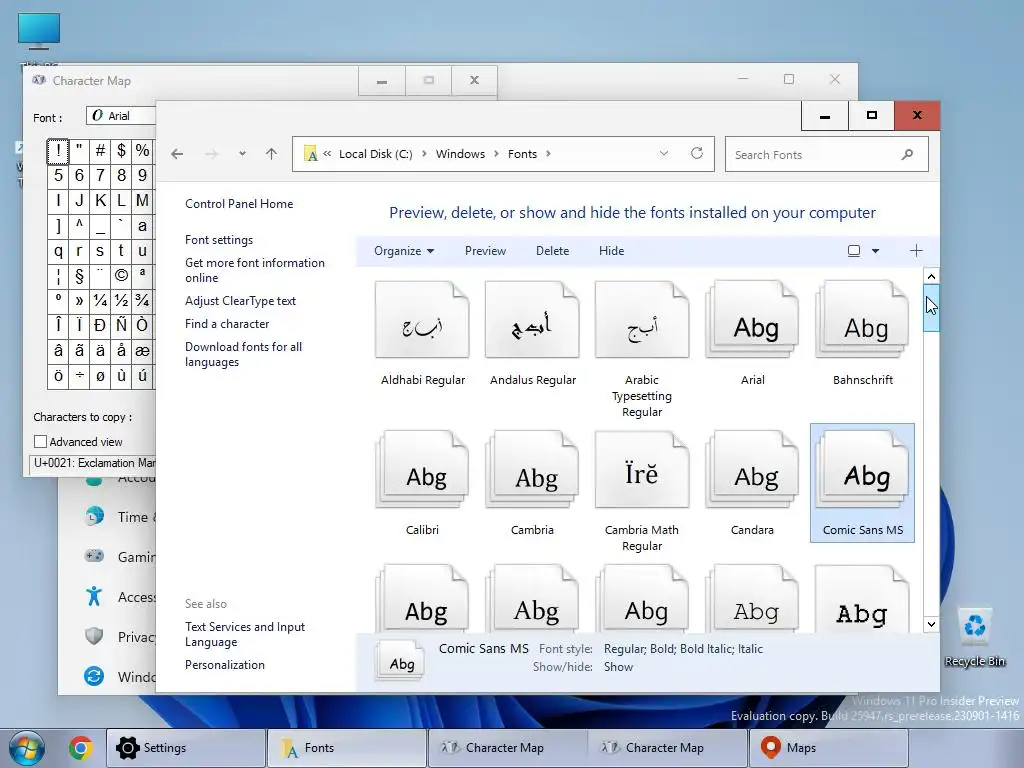This screenshot has height=768, width=1024.
Task: Click the font list scrollbar thumb
Action: point(931,308)
